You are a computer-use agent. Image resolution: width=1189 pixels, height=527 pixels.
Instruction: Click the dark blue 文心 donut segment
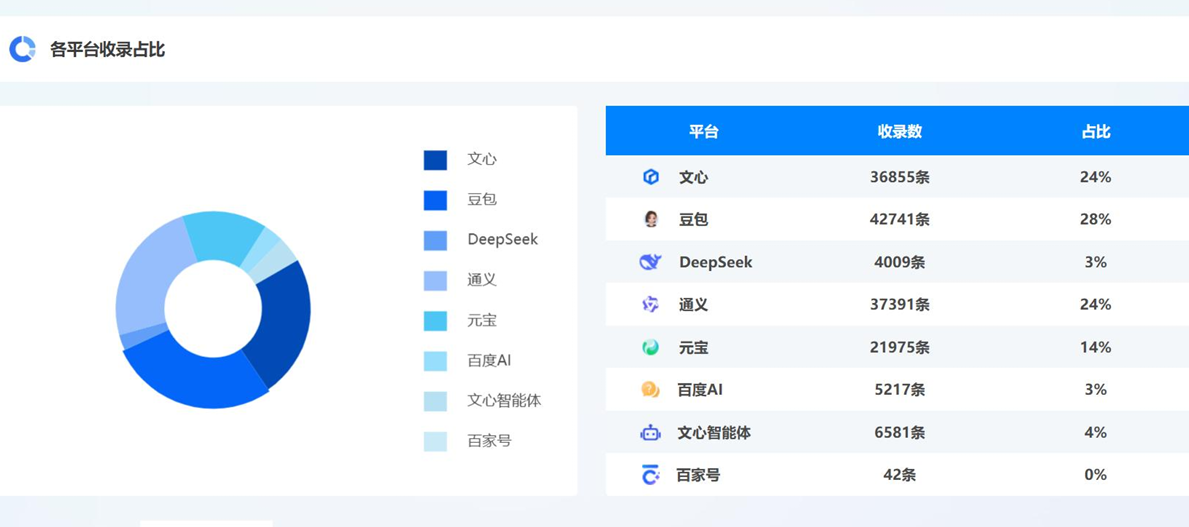pos(284,326)
